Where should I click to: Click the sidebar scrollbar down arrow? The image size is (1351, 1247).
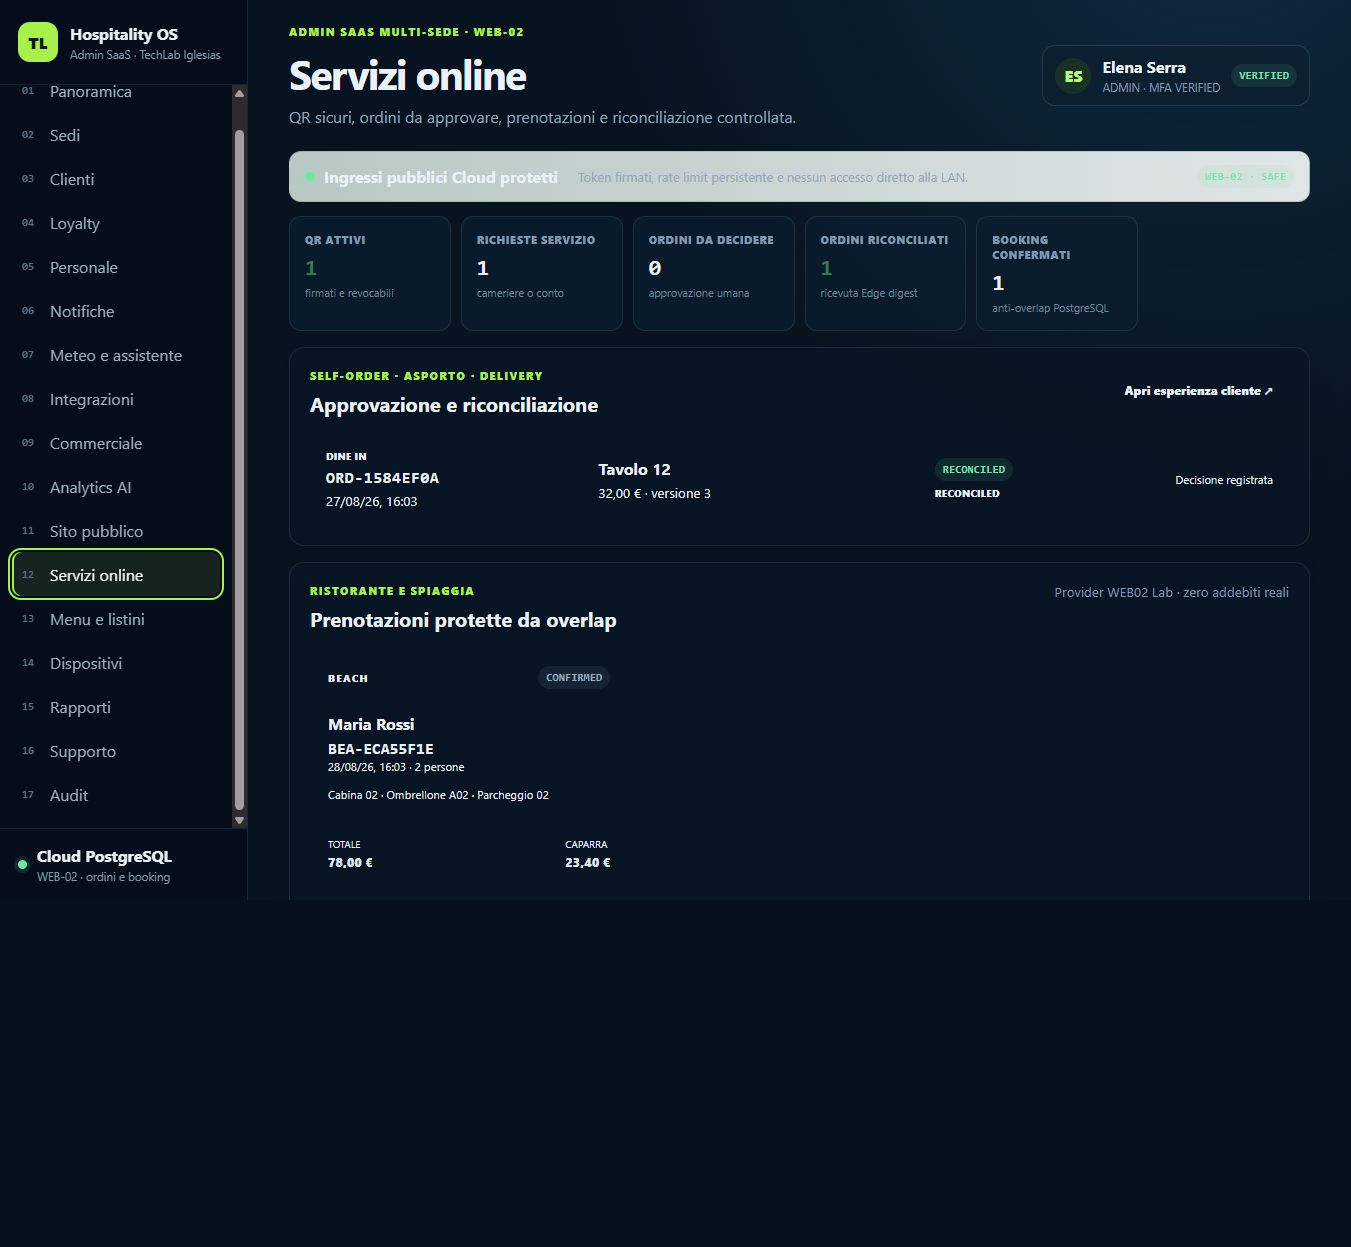coord(239,820)
